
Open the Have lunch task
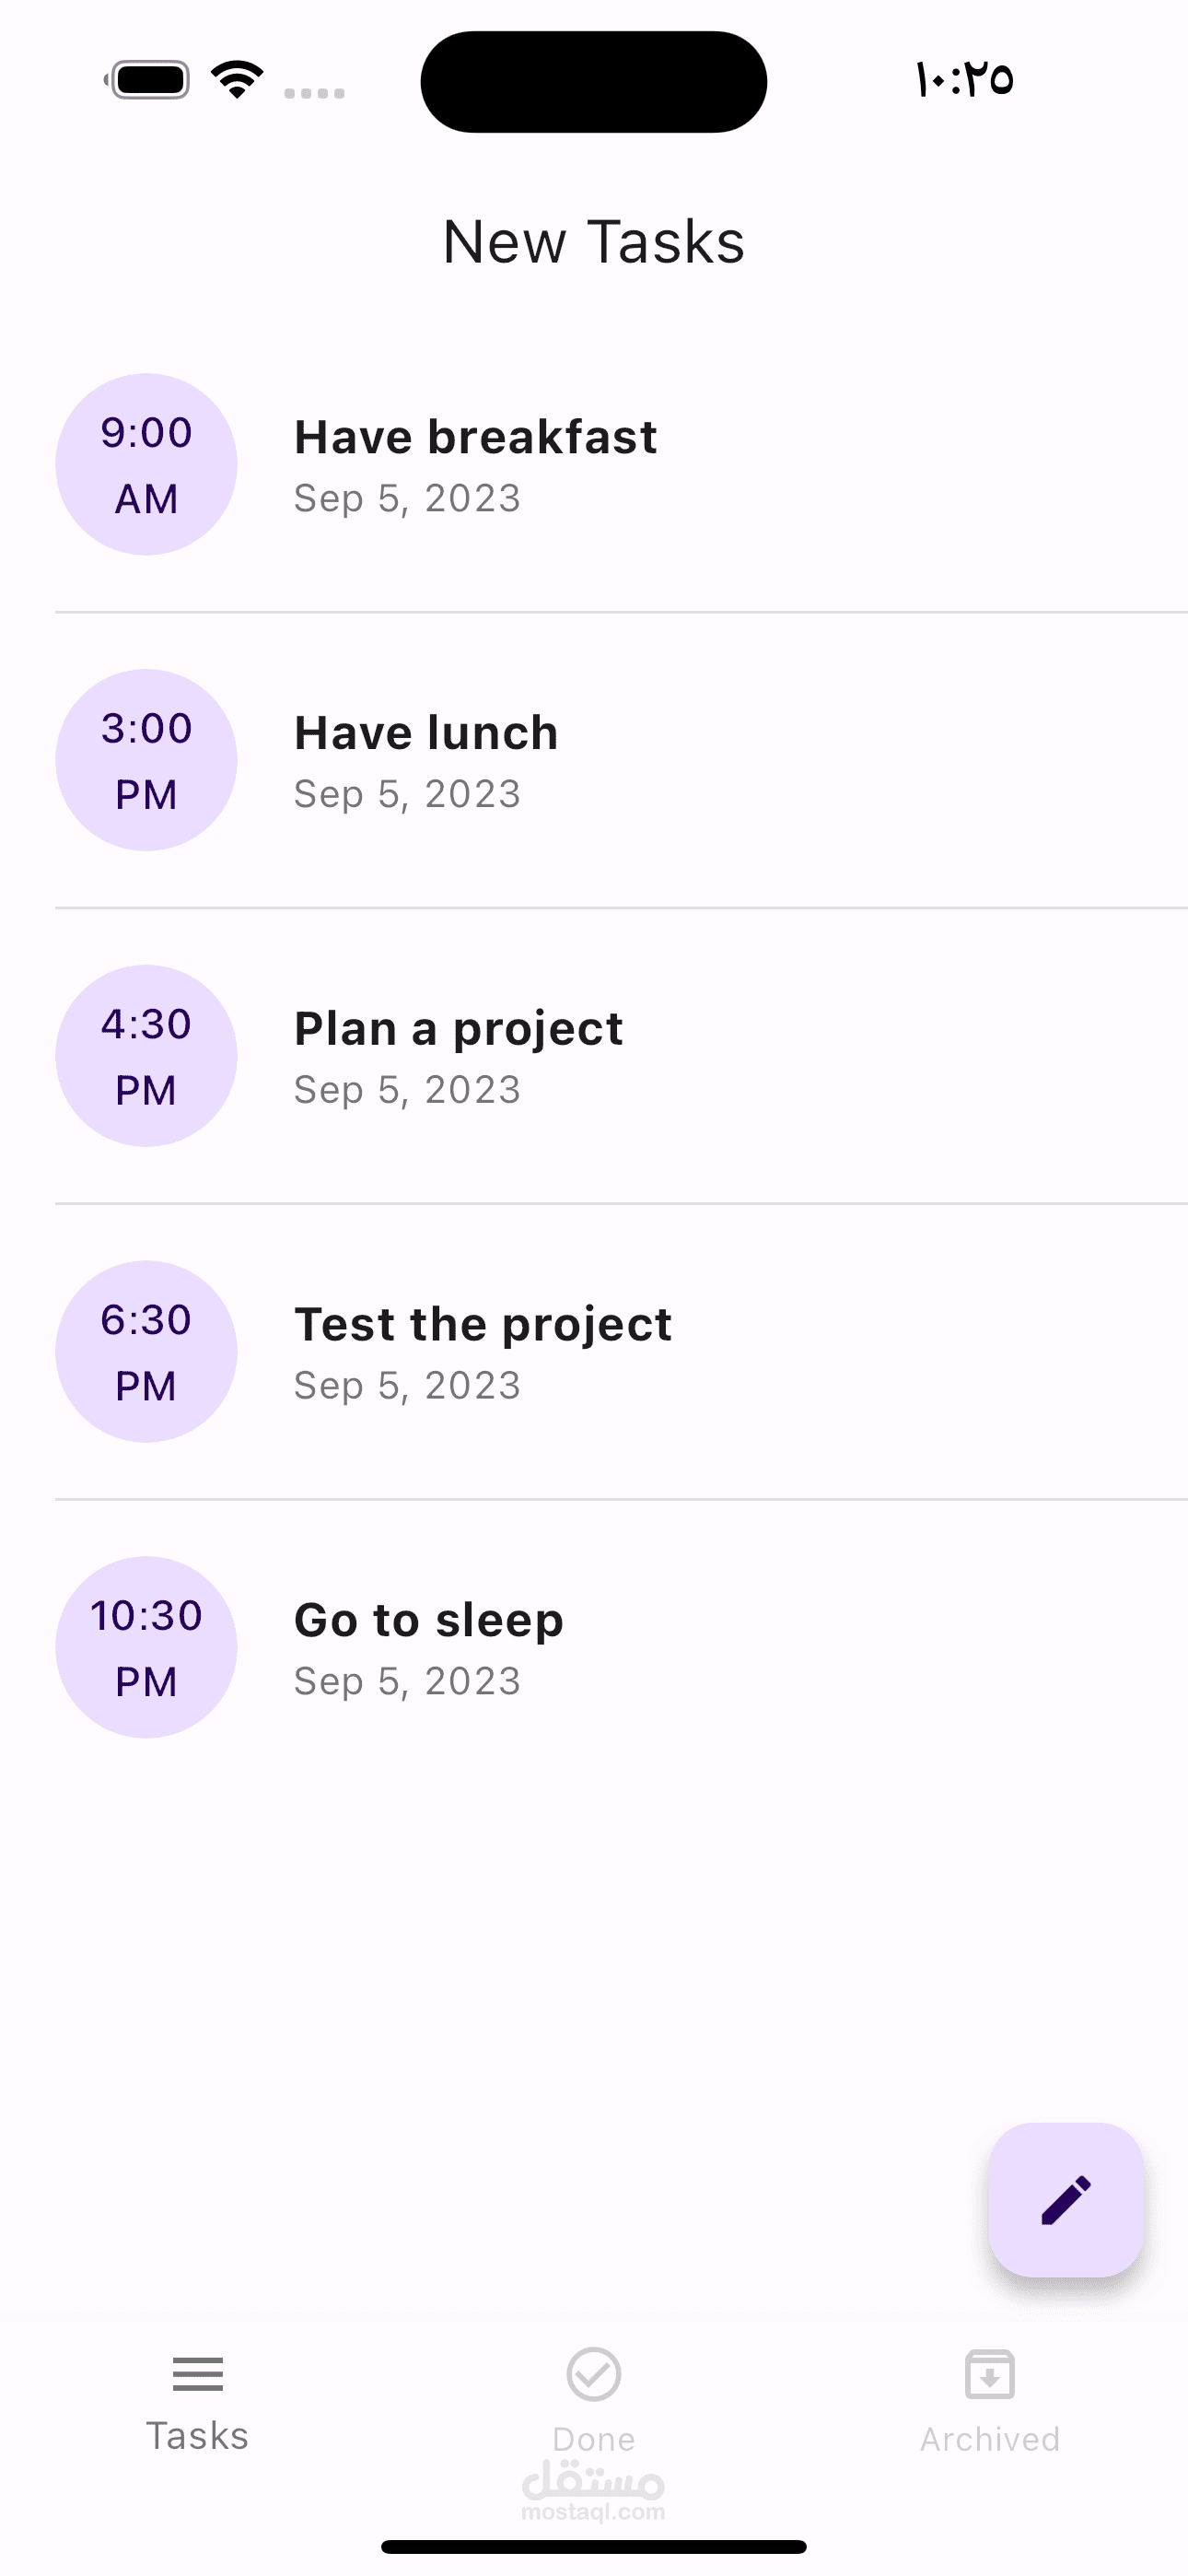(x=426, y=733)
